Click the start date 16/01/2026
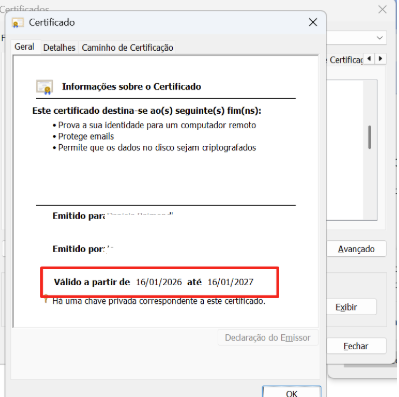The image size is (399, 397). 159,282
